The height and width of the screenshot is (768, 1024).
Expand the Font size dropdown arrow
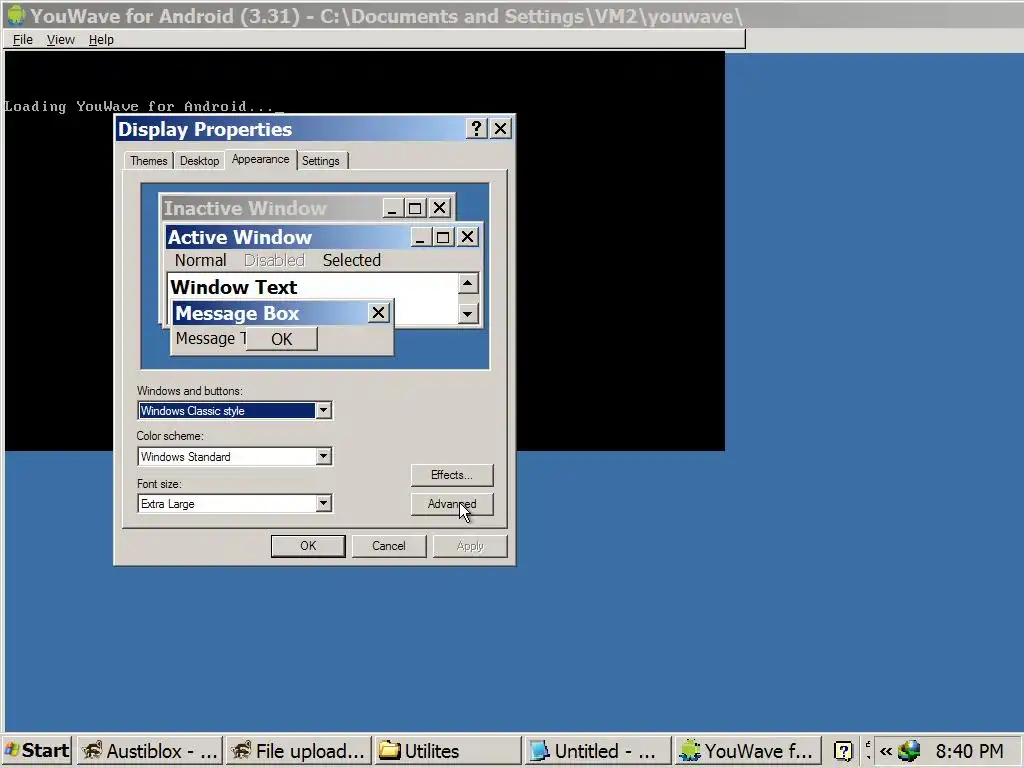[x=323, y=504]
